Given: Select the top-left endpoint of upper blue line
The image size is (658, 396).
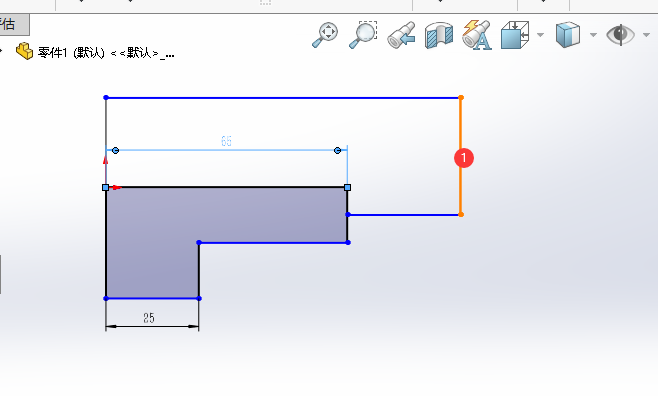Looking at the screenshot, I should [x=106, y=98].
